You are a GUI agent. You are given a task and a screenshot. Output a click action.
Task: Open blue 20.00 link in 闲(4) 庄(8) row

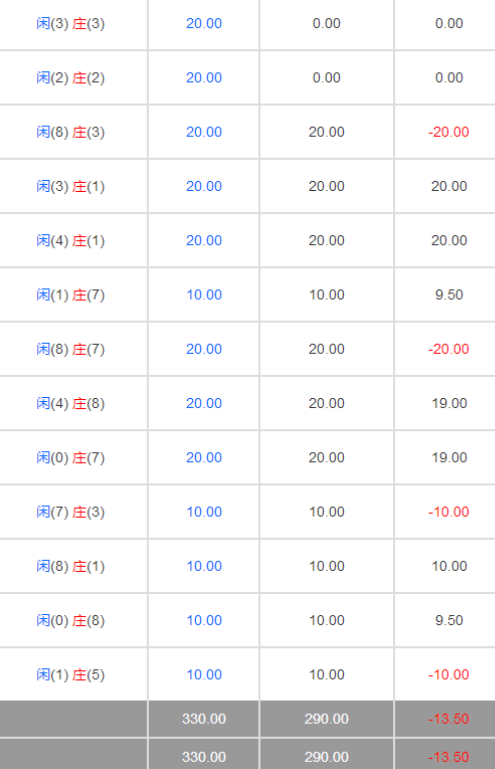pos(204,403)
